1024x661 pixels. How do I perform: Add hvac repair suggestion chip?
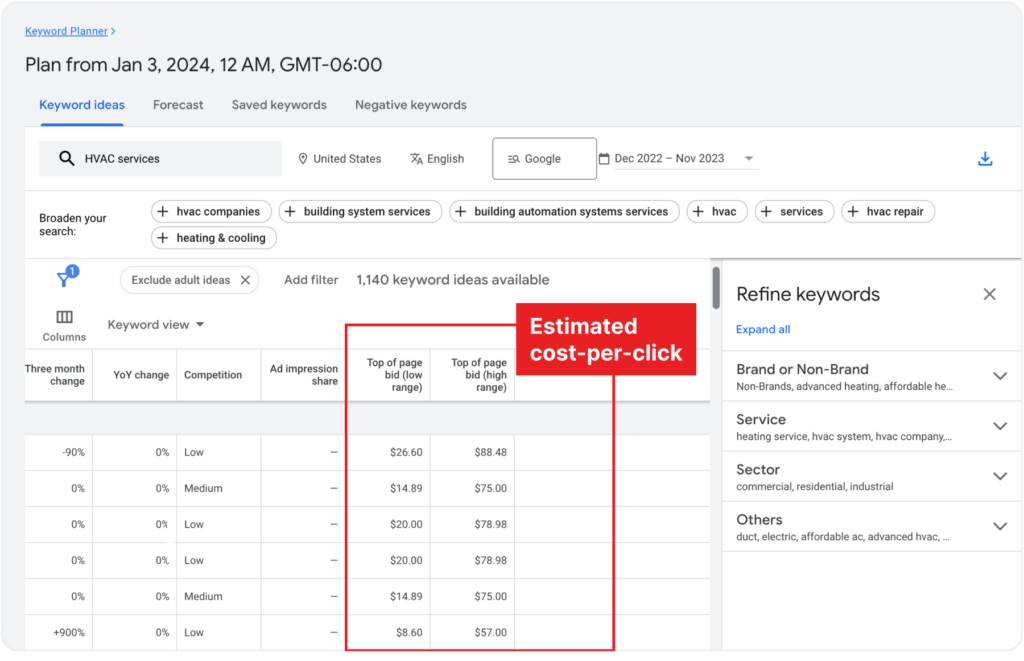pyautogui.click(x=888, y=212)
